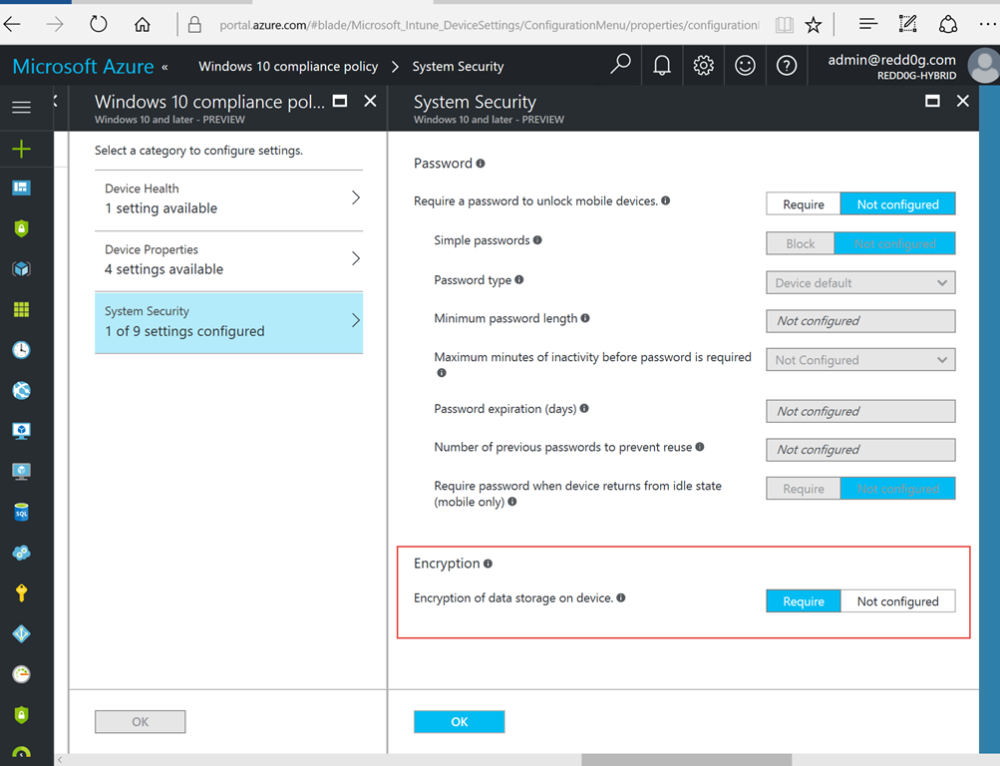Select Not configured for Simple passwords

click(895, 244)
